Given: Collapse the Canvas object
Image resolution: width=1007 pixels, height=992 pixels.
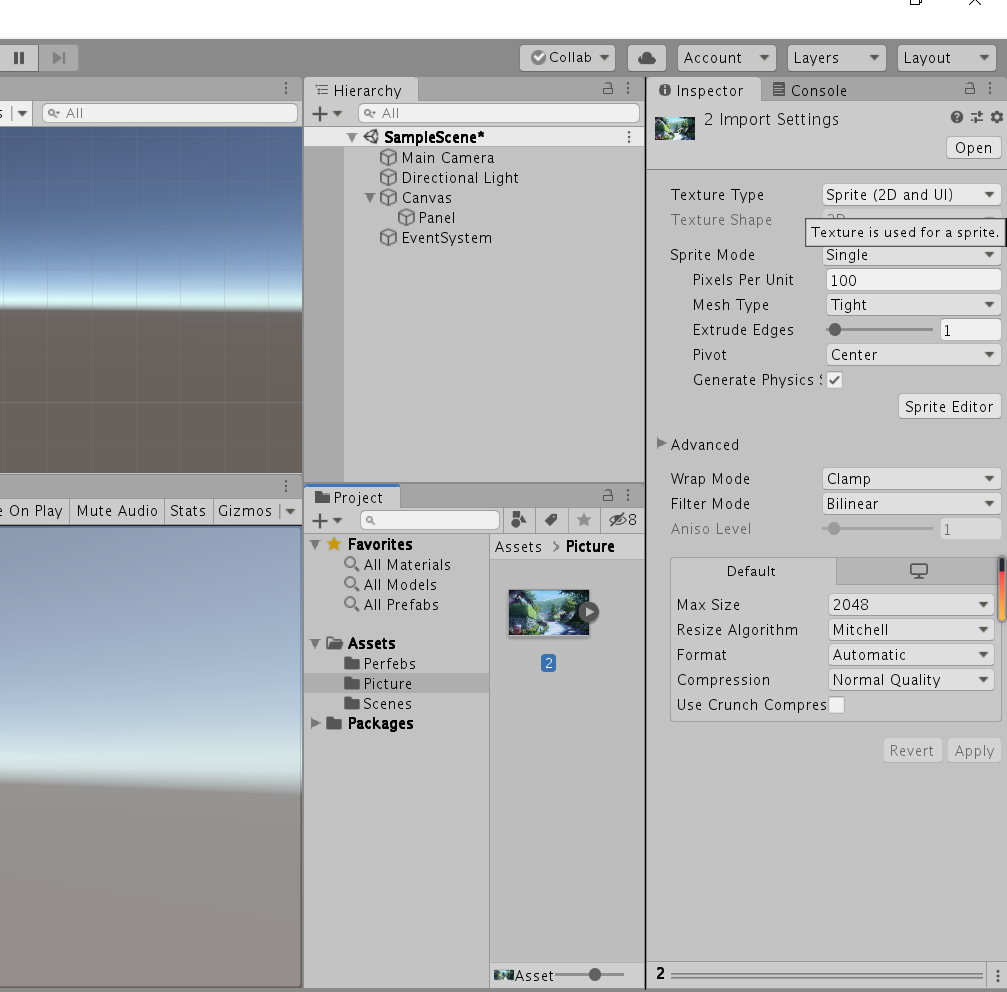Looking at the screenshot, I should click(x=369, y=198).
